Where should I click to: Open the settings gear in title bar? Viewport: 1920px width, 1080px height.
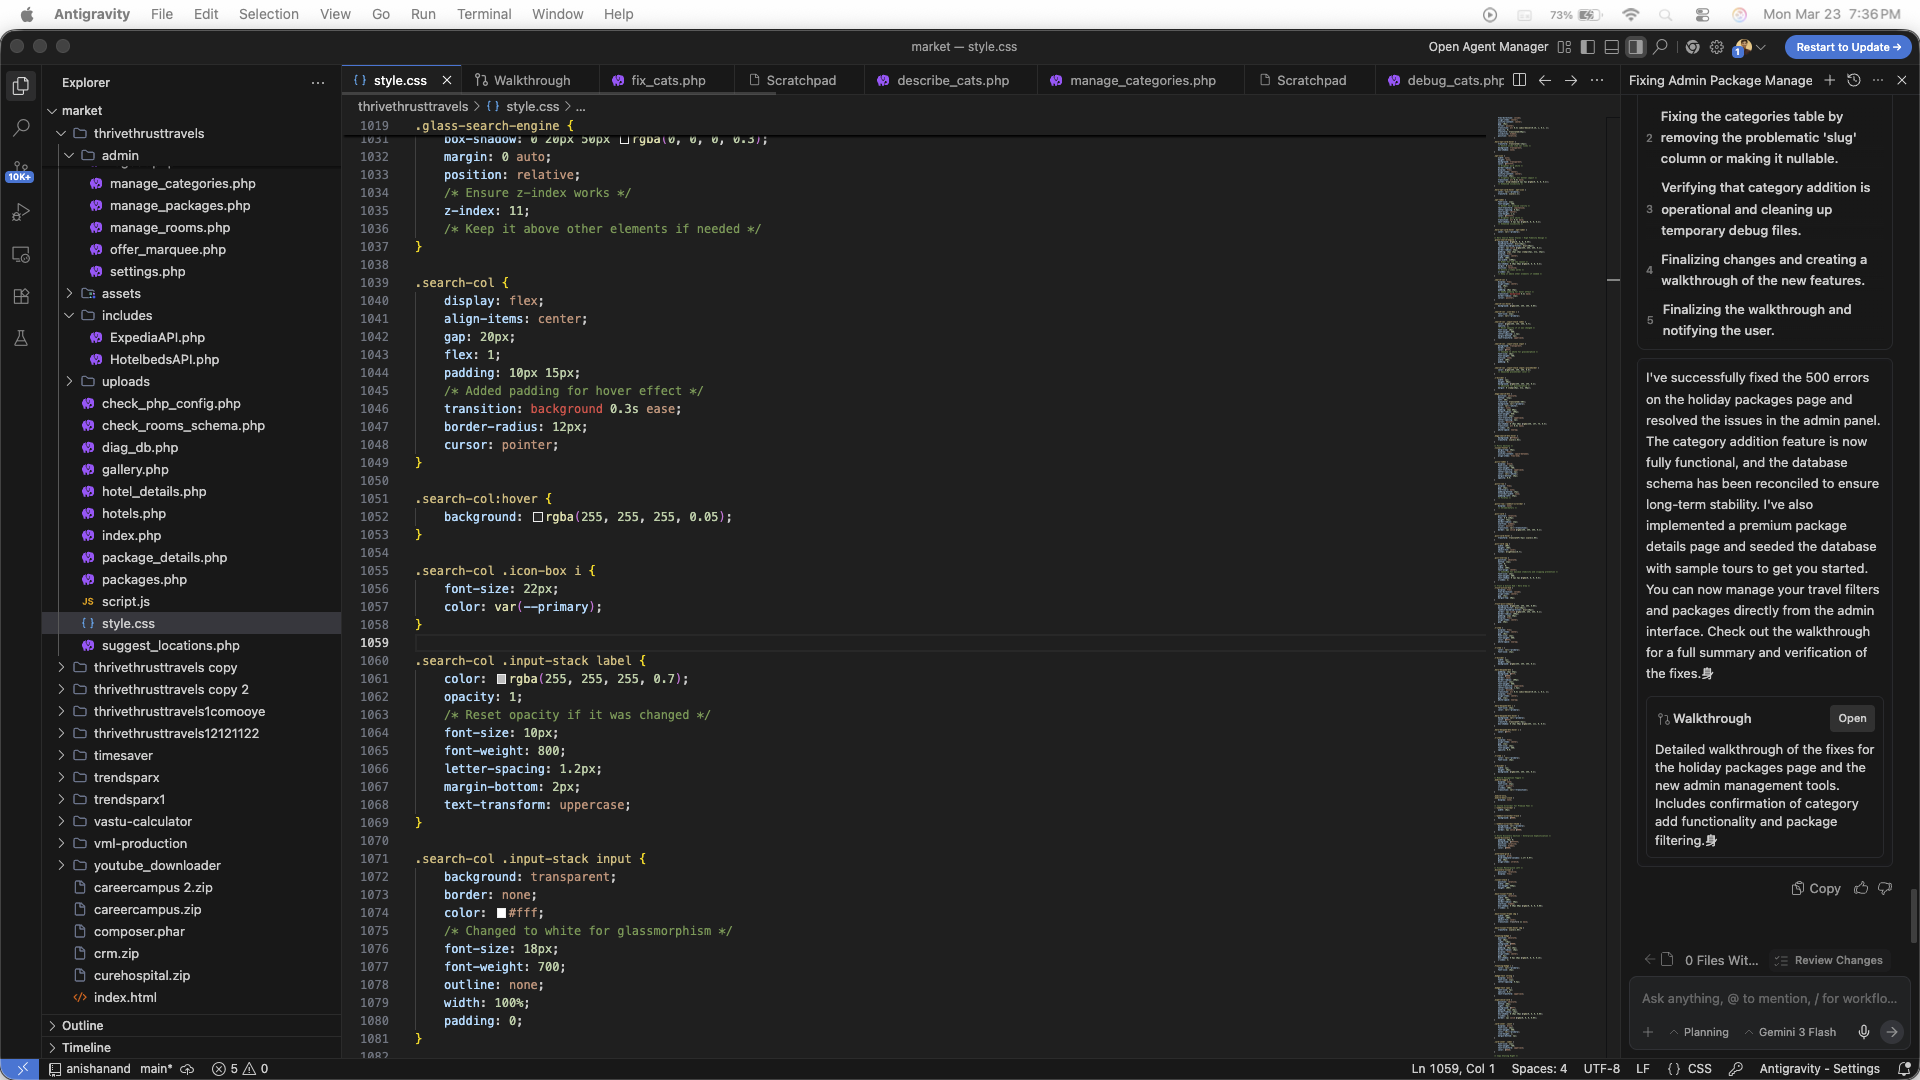(x=1717, y=47)
